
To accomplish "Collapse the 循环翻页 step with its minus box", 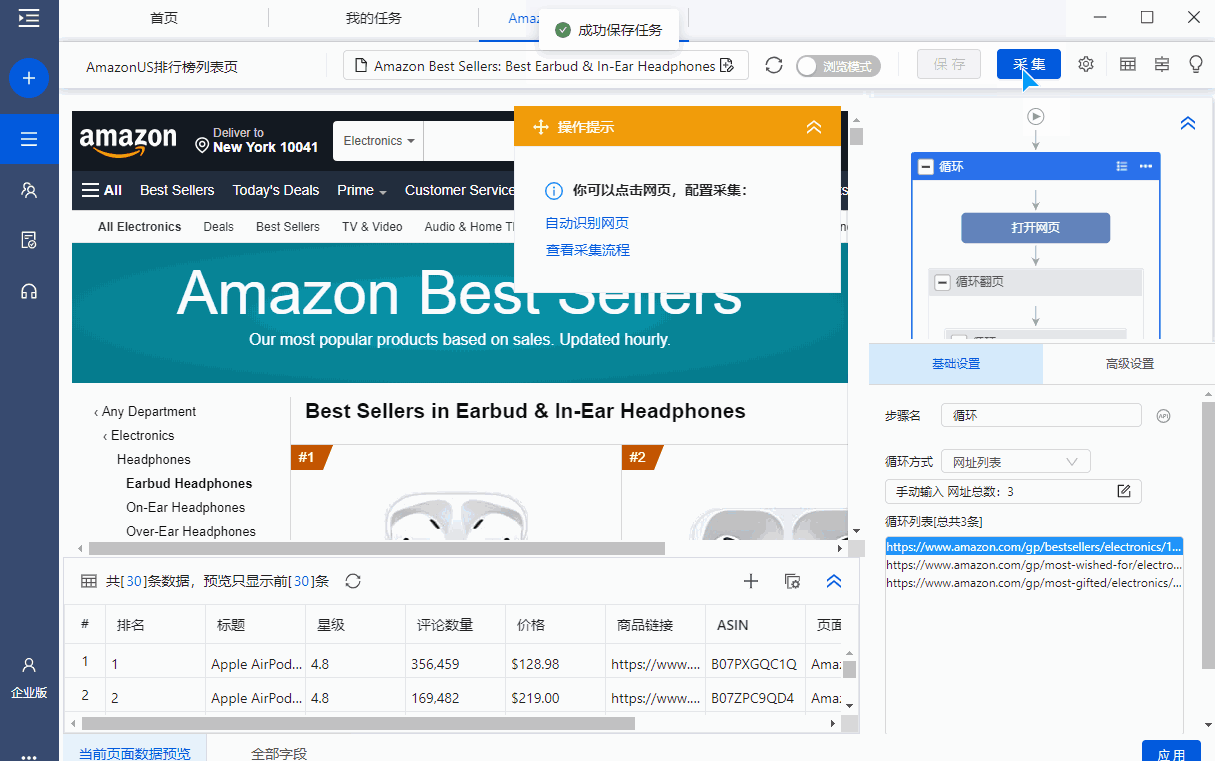I will [942, 282].
